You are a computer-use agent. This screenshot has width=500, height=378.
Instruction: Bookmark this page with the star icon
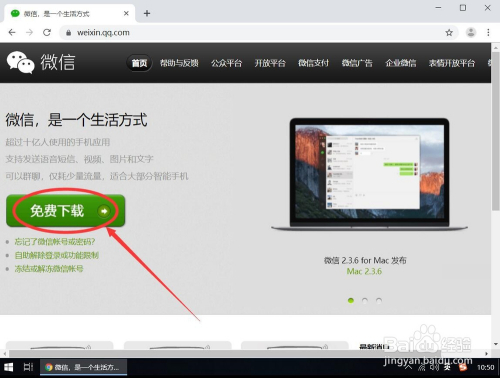(x=449, y=32)
